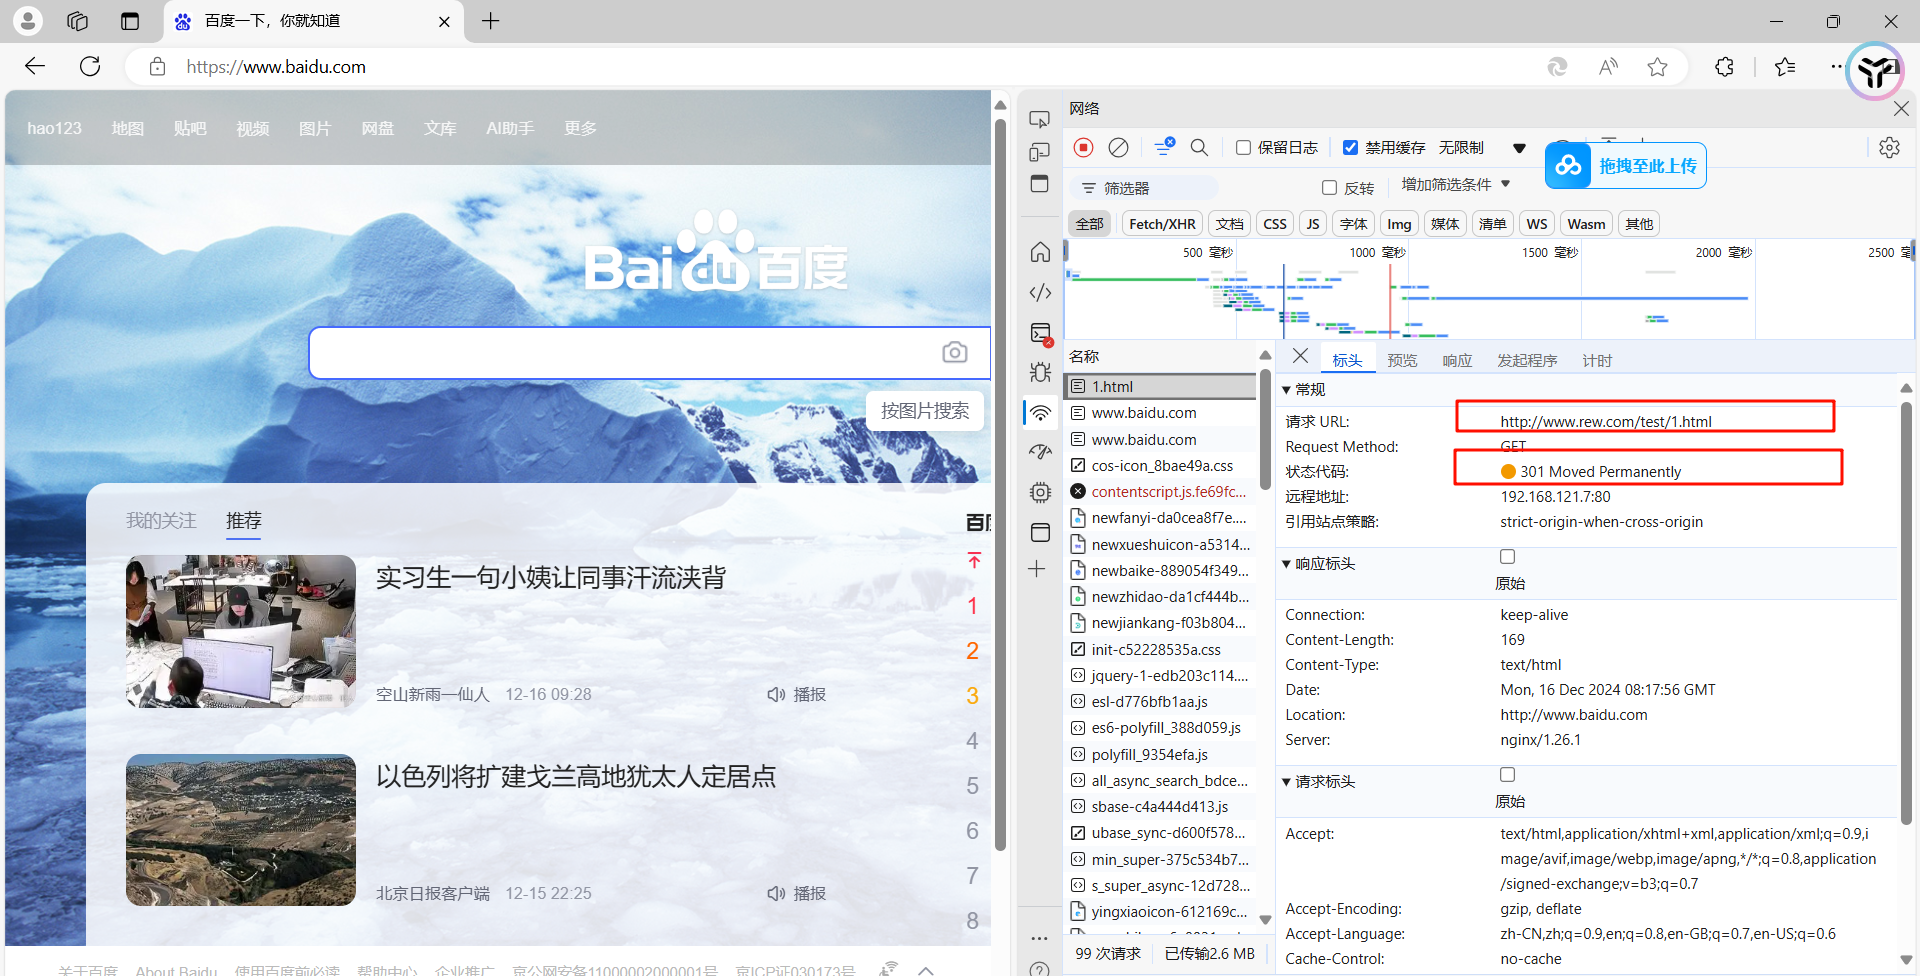Image resolution: width=1920 pixels, height=976 pixels.
Task: Switch to the 预览 tab
Action: [1402, 361]
